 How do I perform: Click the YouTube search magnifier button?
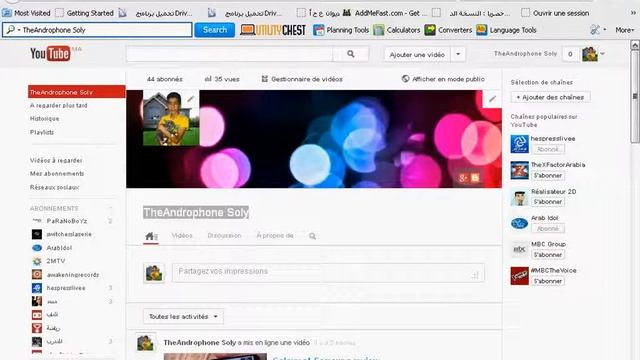click(351, 54)
